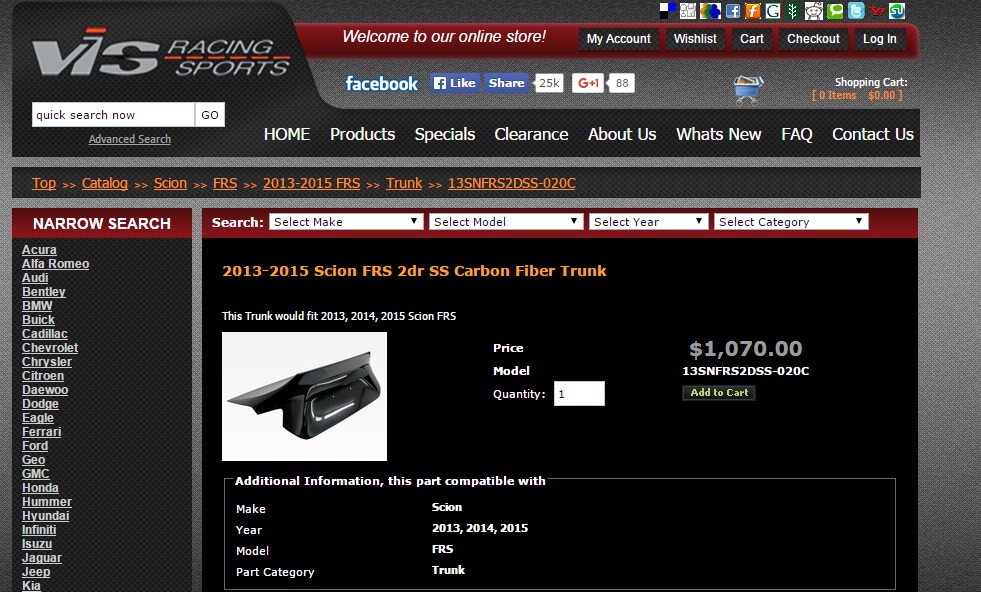Viewport: 981px width, 592px height.
Task: Click the Checkout button
Action: [813, 39]
